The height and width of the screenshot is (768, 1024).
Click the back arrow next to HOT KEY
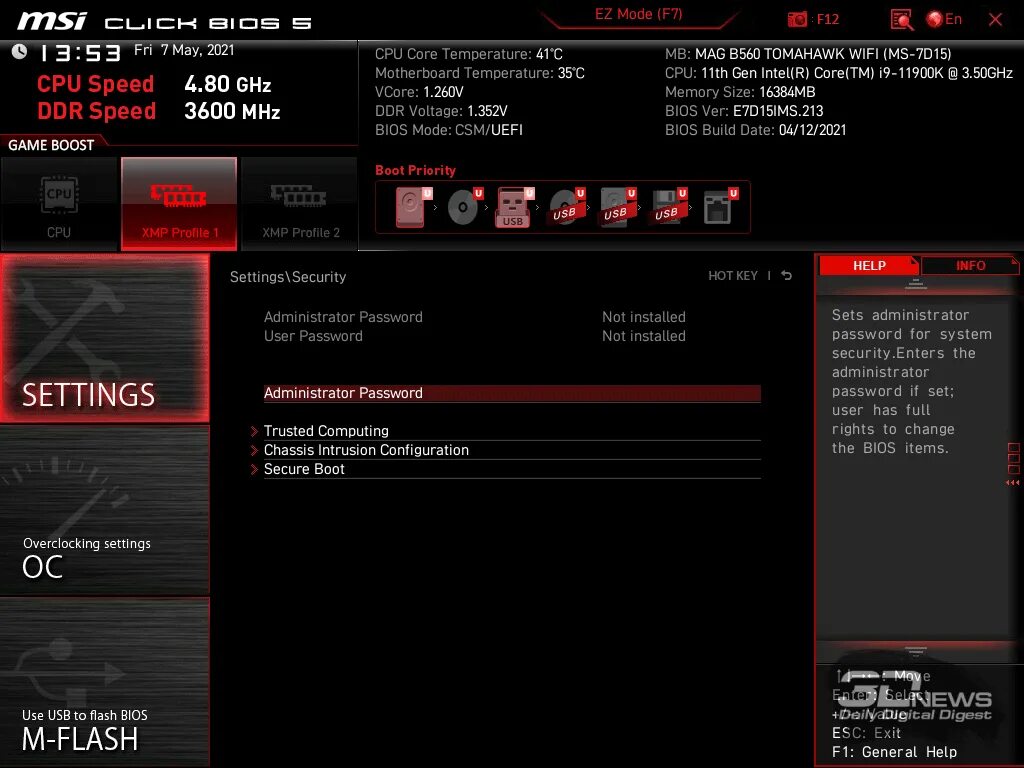(786, 276)
